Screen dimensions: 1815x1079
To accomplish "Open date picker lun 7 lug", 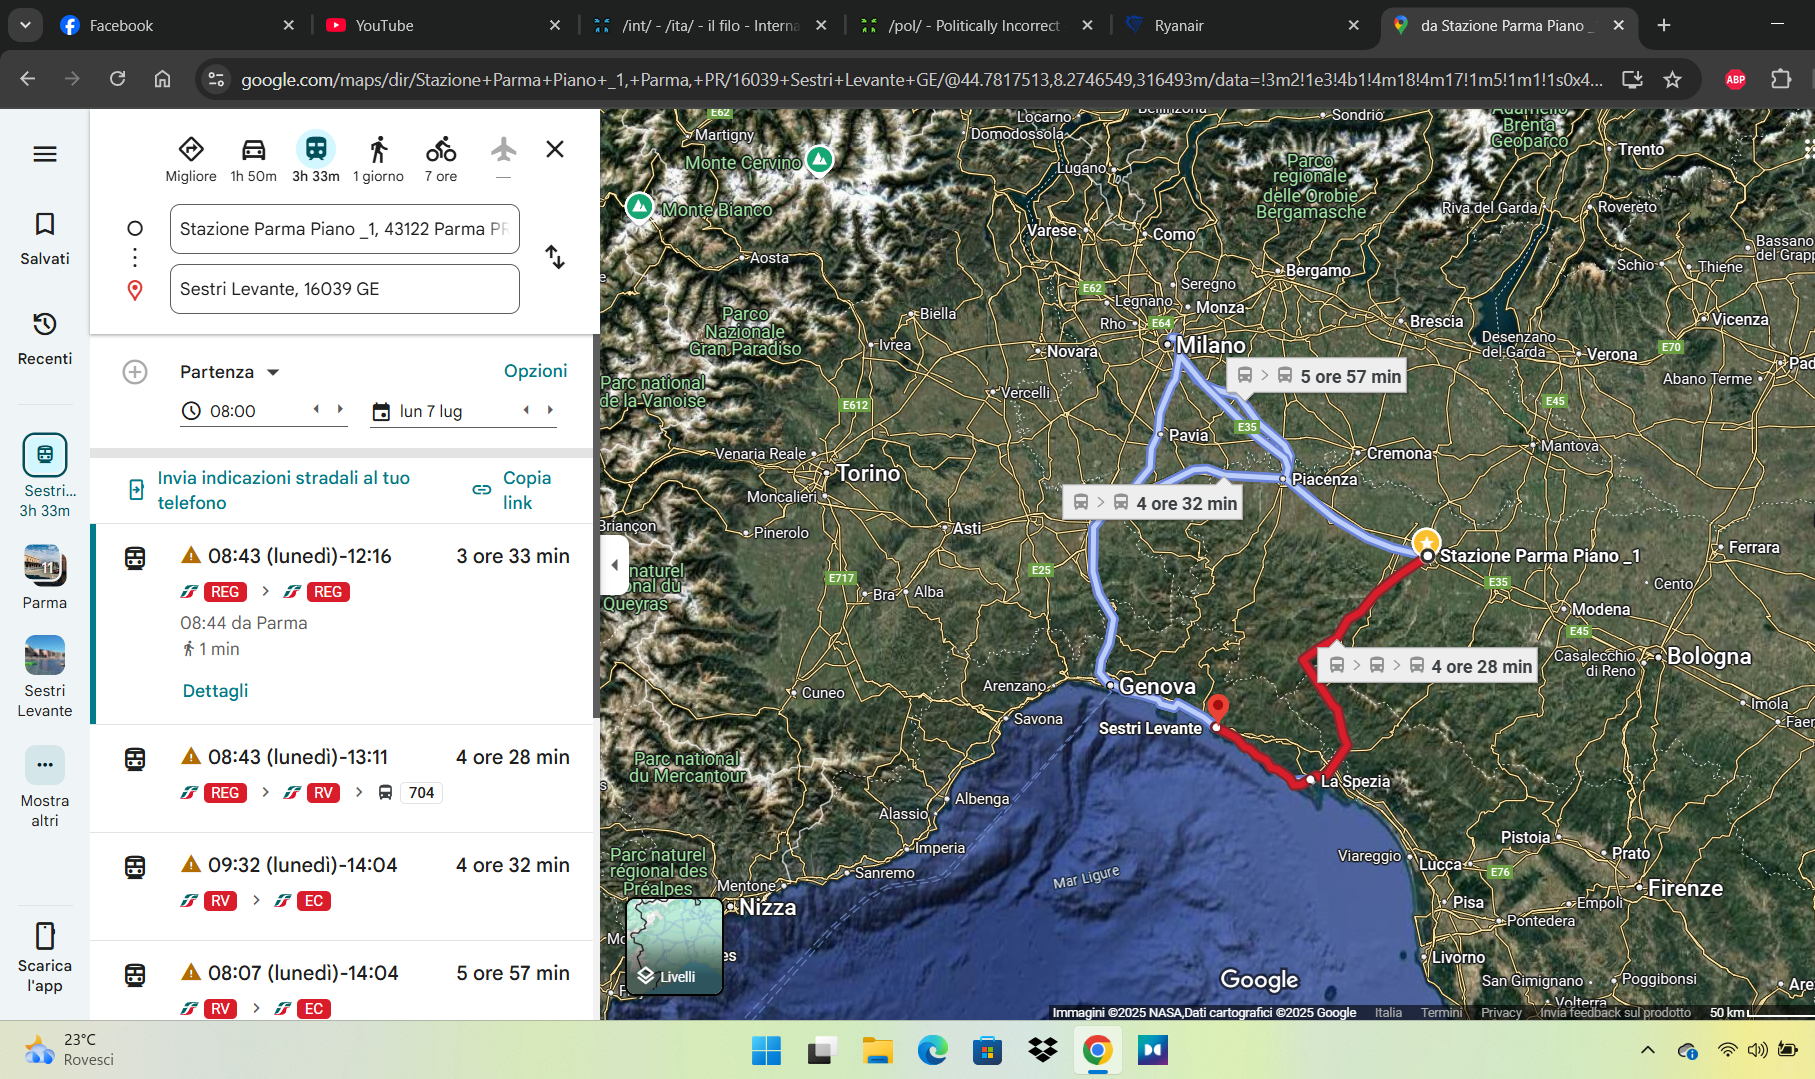I will tap(431, 411).
